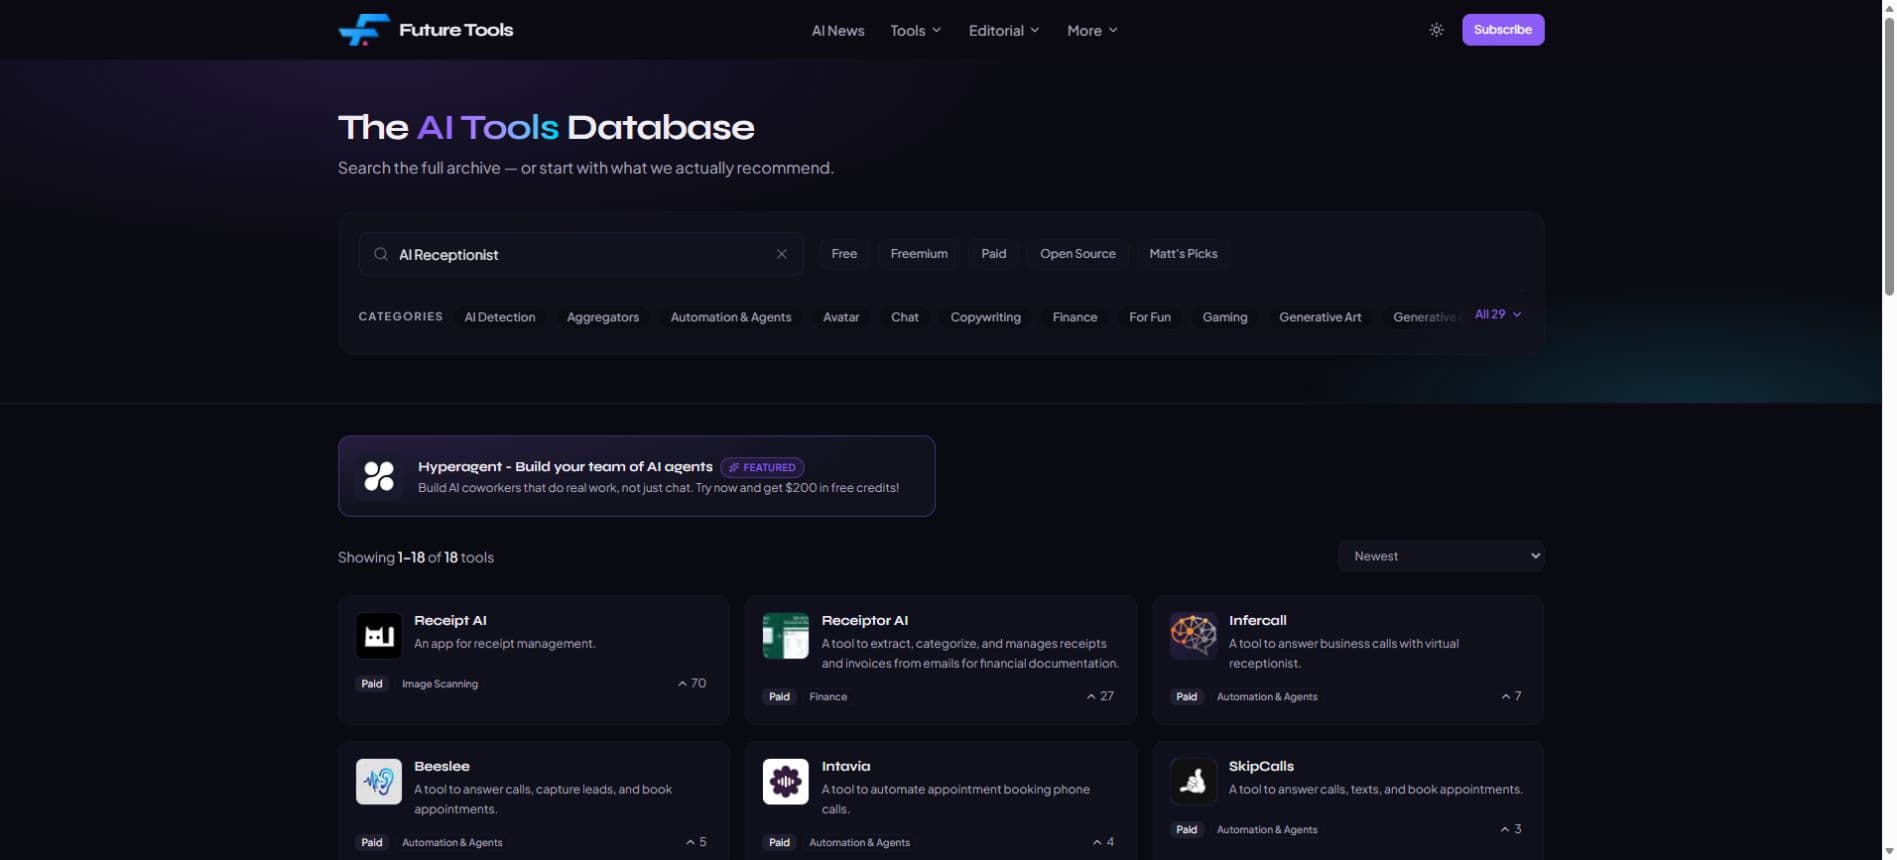This screenshot has height=860, width=1897.
Task: Open the Beeslee tool title
Action: pyautogui.click(x=442, y=767)
